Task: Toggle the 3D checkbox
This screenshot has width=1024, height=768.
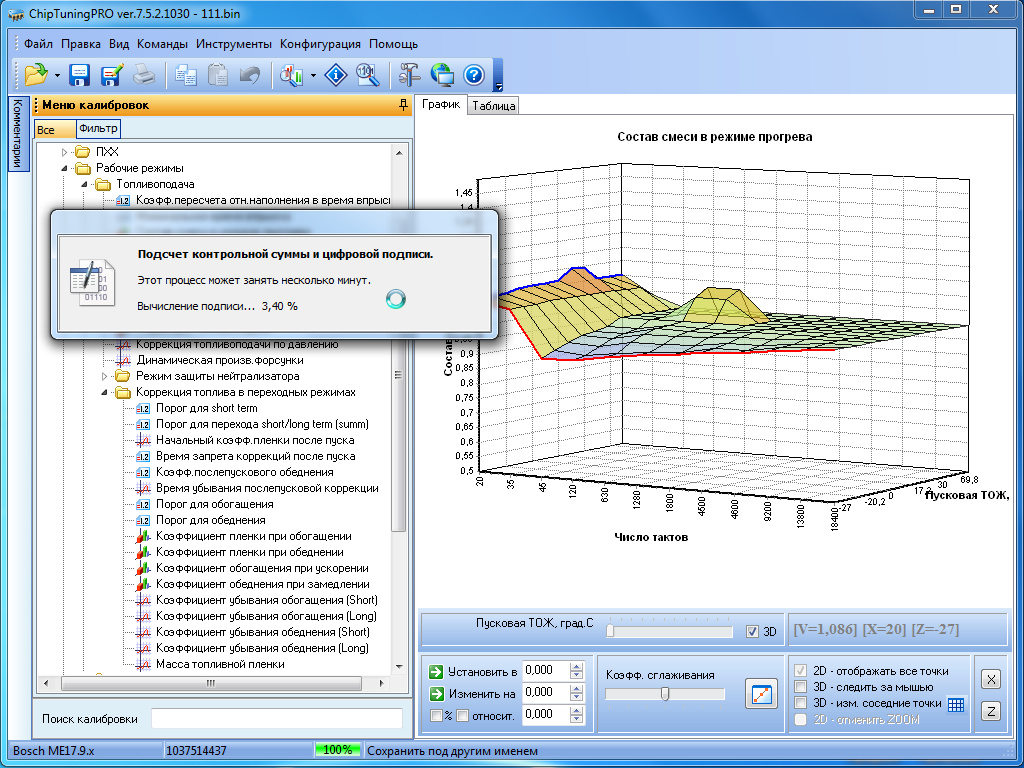Action: (x=753, y=631)
